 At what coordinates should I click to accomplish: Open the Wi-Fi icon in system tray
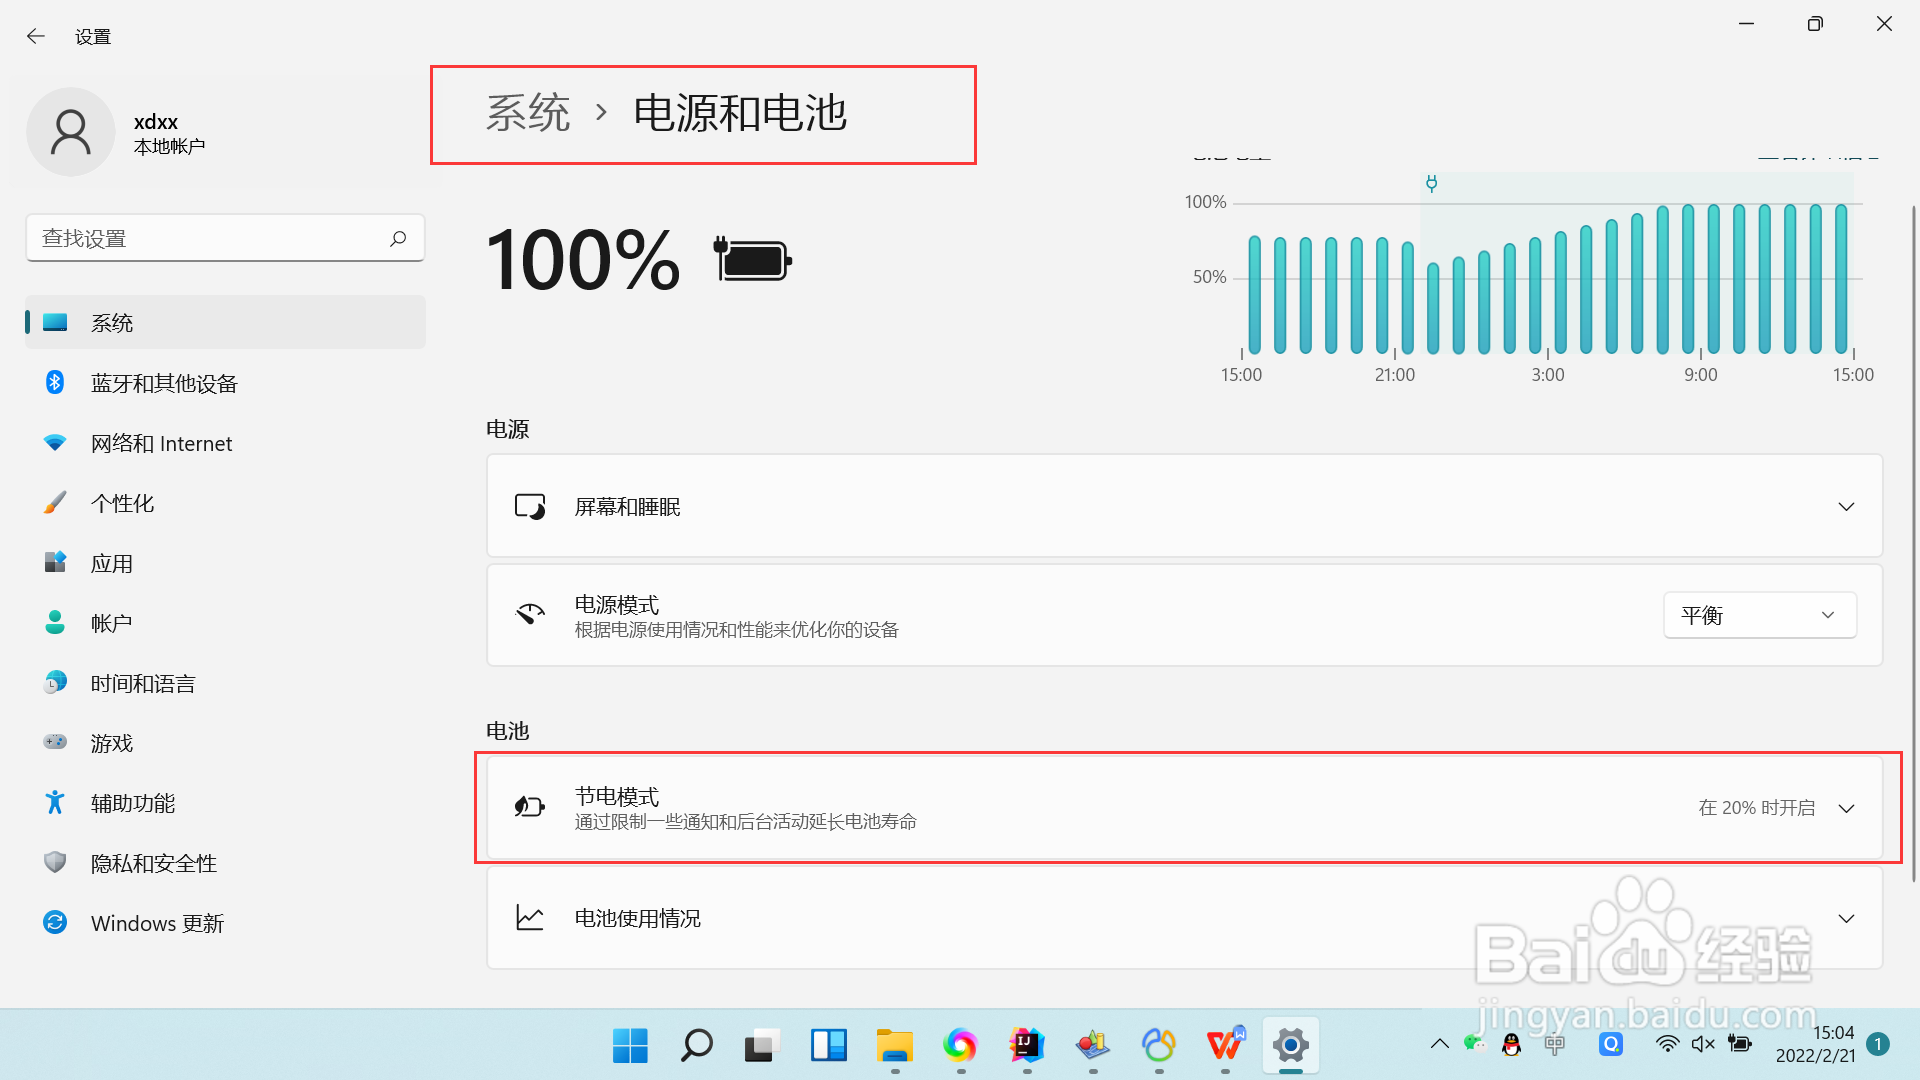coord(1667,1043)
